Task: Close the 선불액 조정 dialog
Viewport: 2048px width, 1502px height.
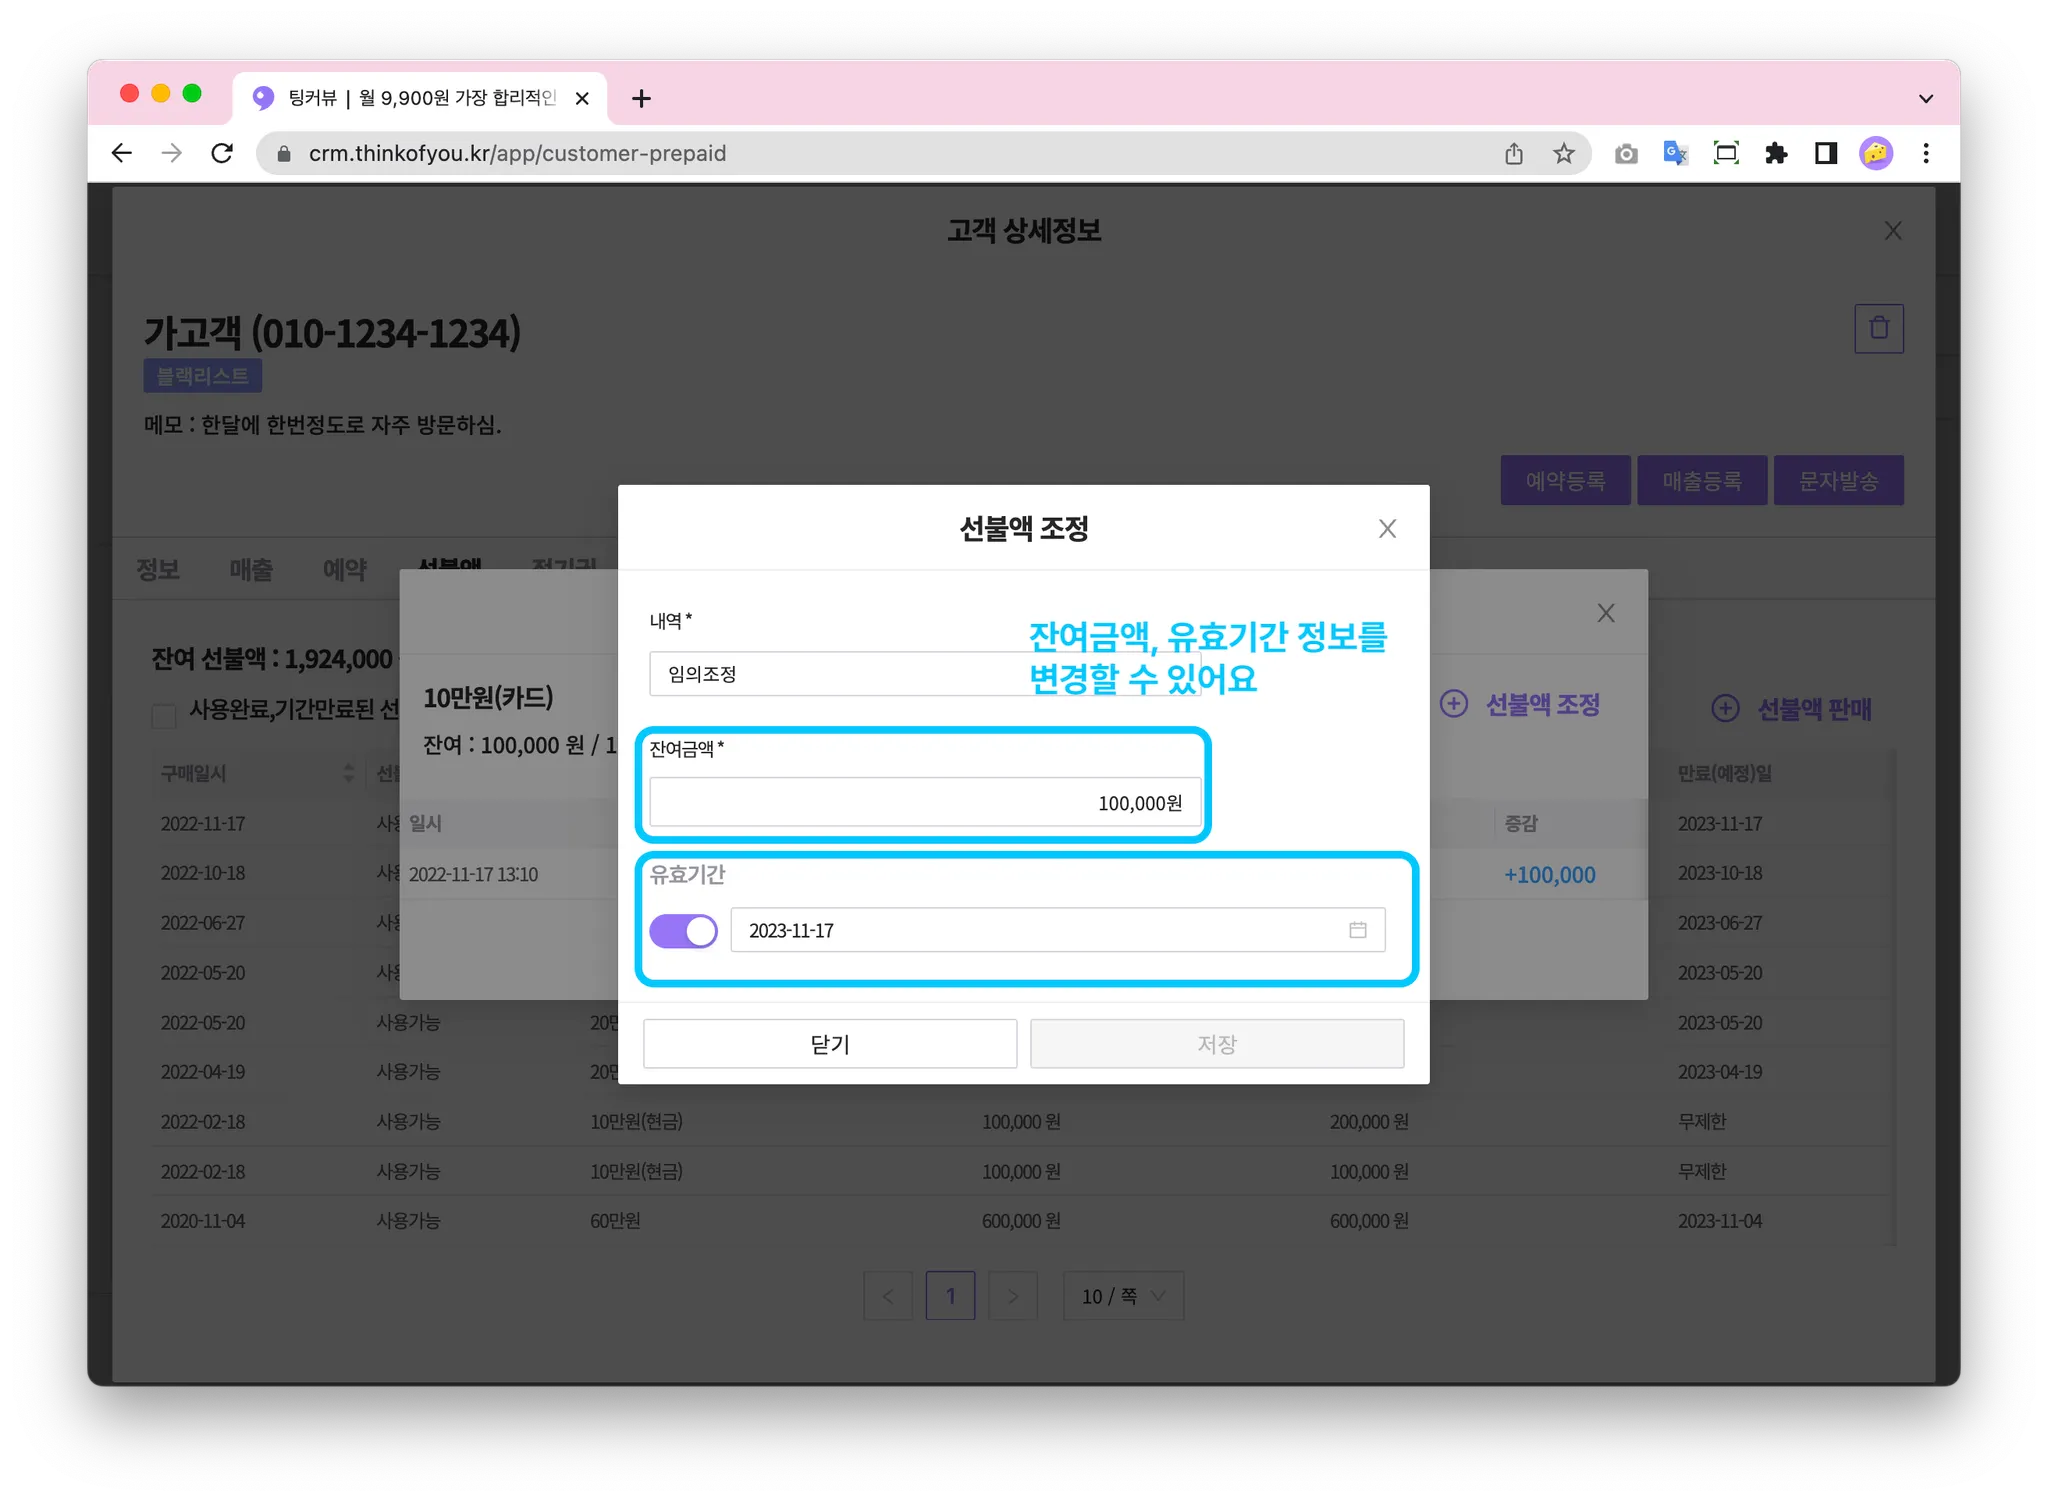Action: [1386, 528]
